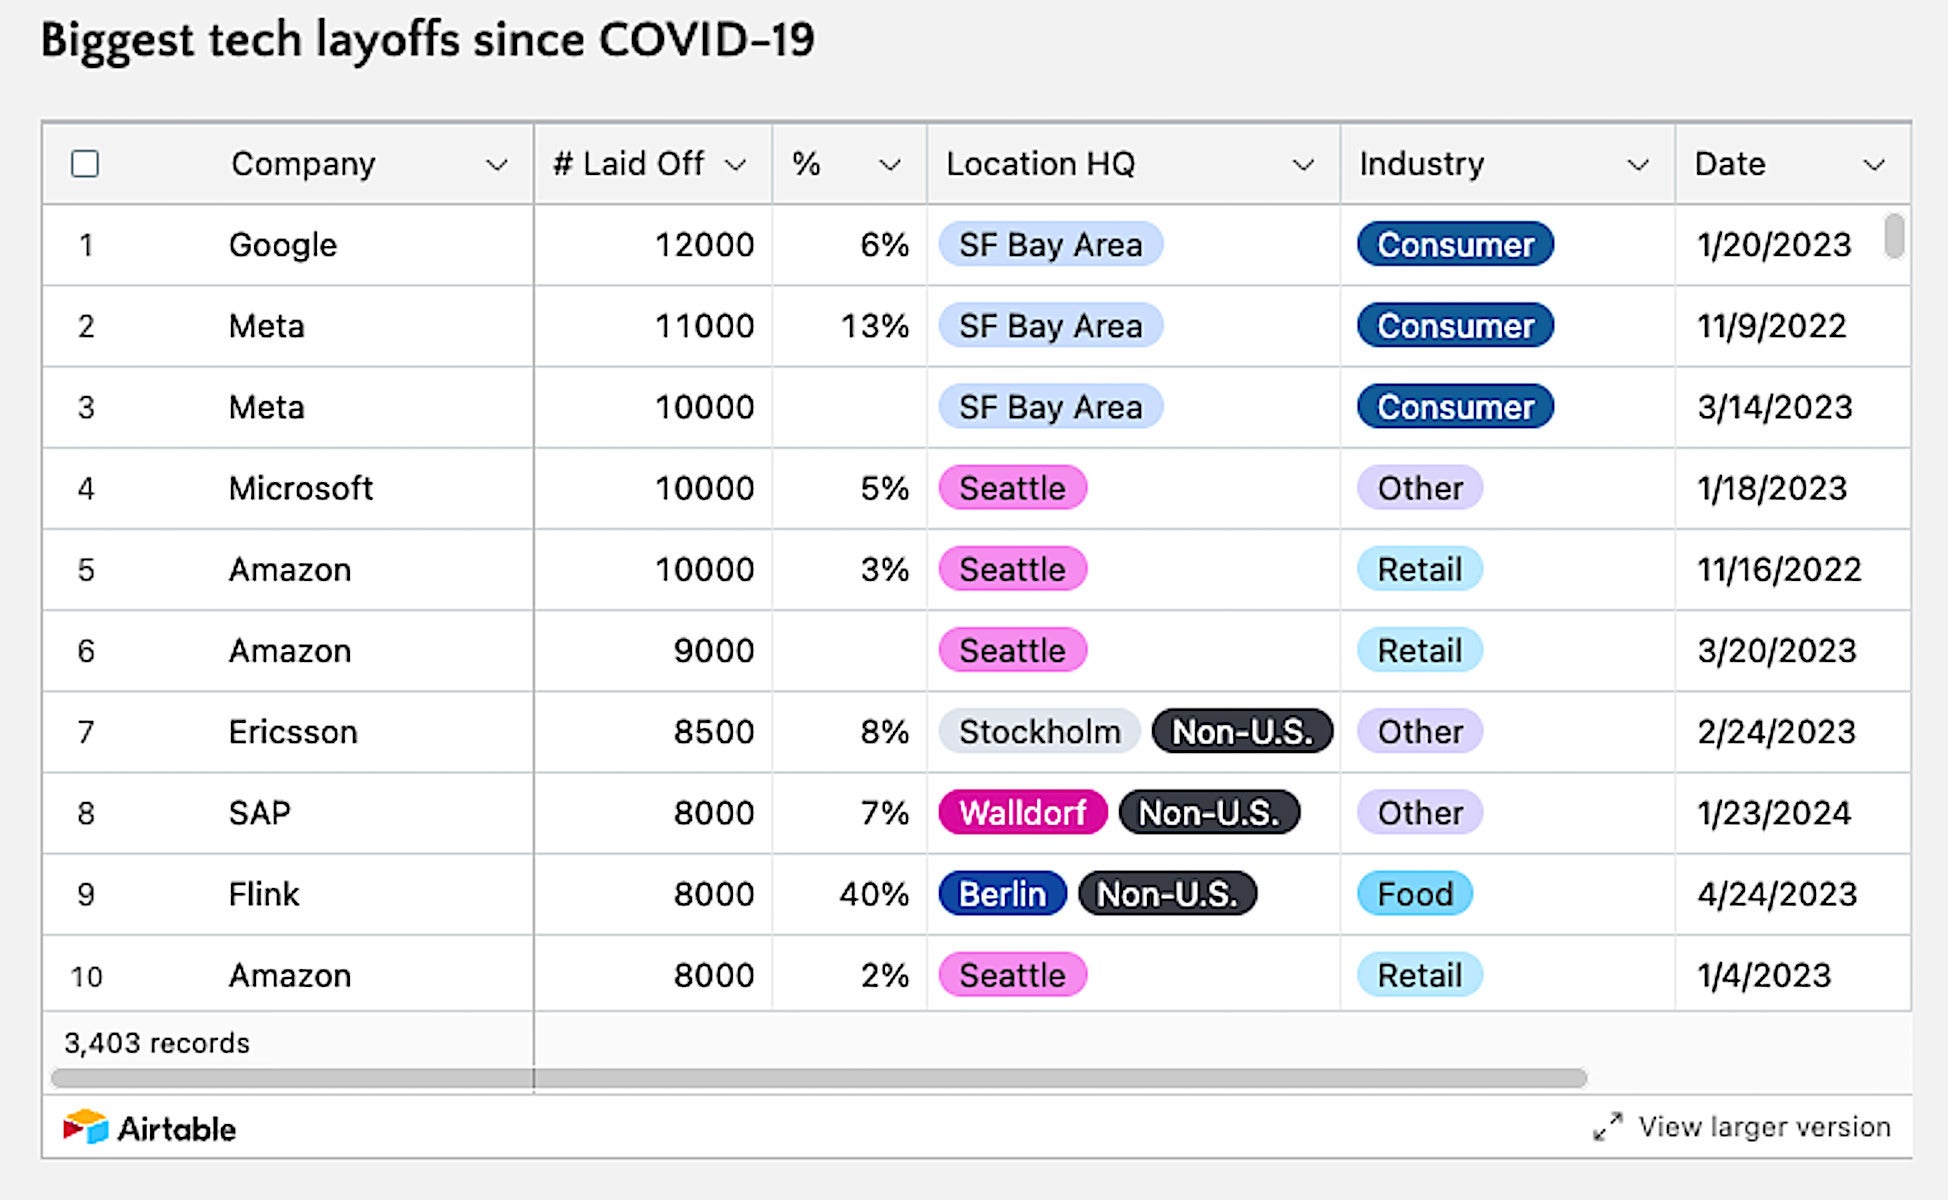Image resolution: width=1948 pixels, height=1200 pixels.
Task: Open the Company column dropdown arrow
Action: [496, 165]
